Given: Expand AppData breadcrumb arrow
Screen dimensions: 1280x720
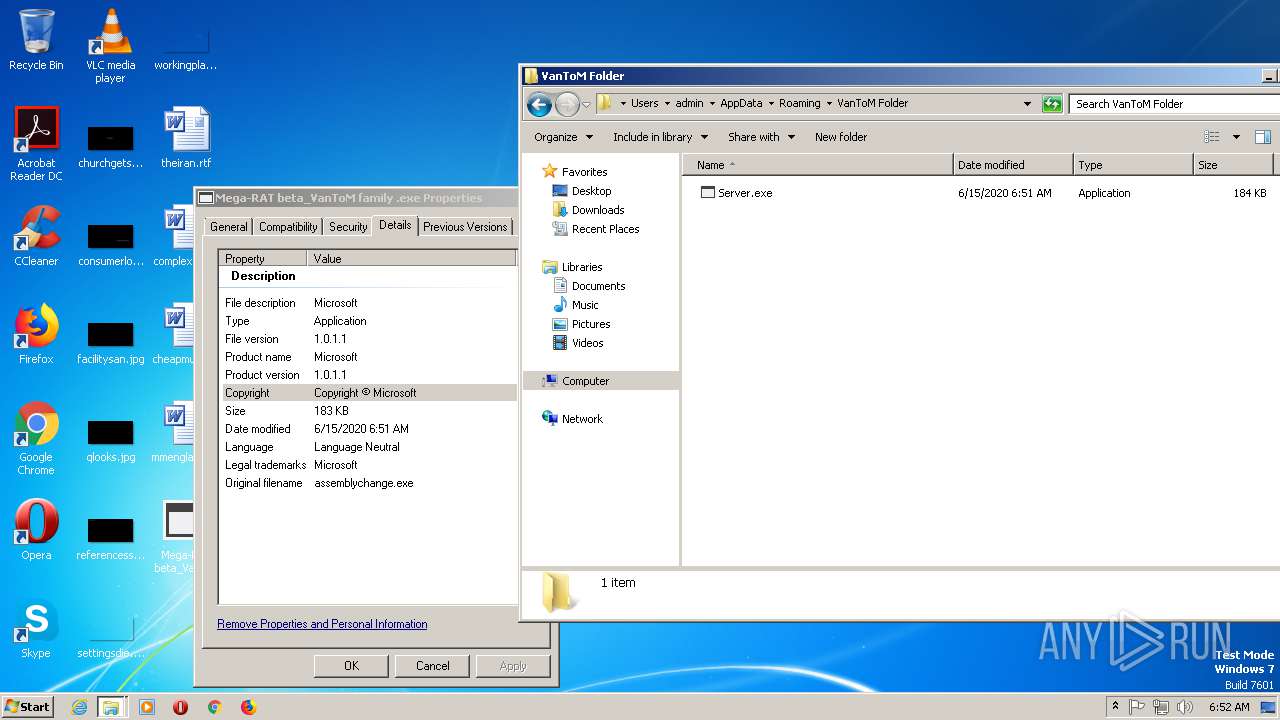Looking at the screenshot, I should [x=771, y=104].
